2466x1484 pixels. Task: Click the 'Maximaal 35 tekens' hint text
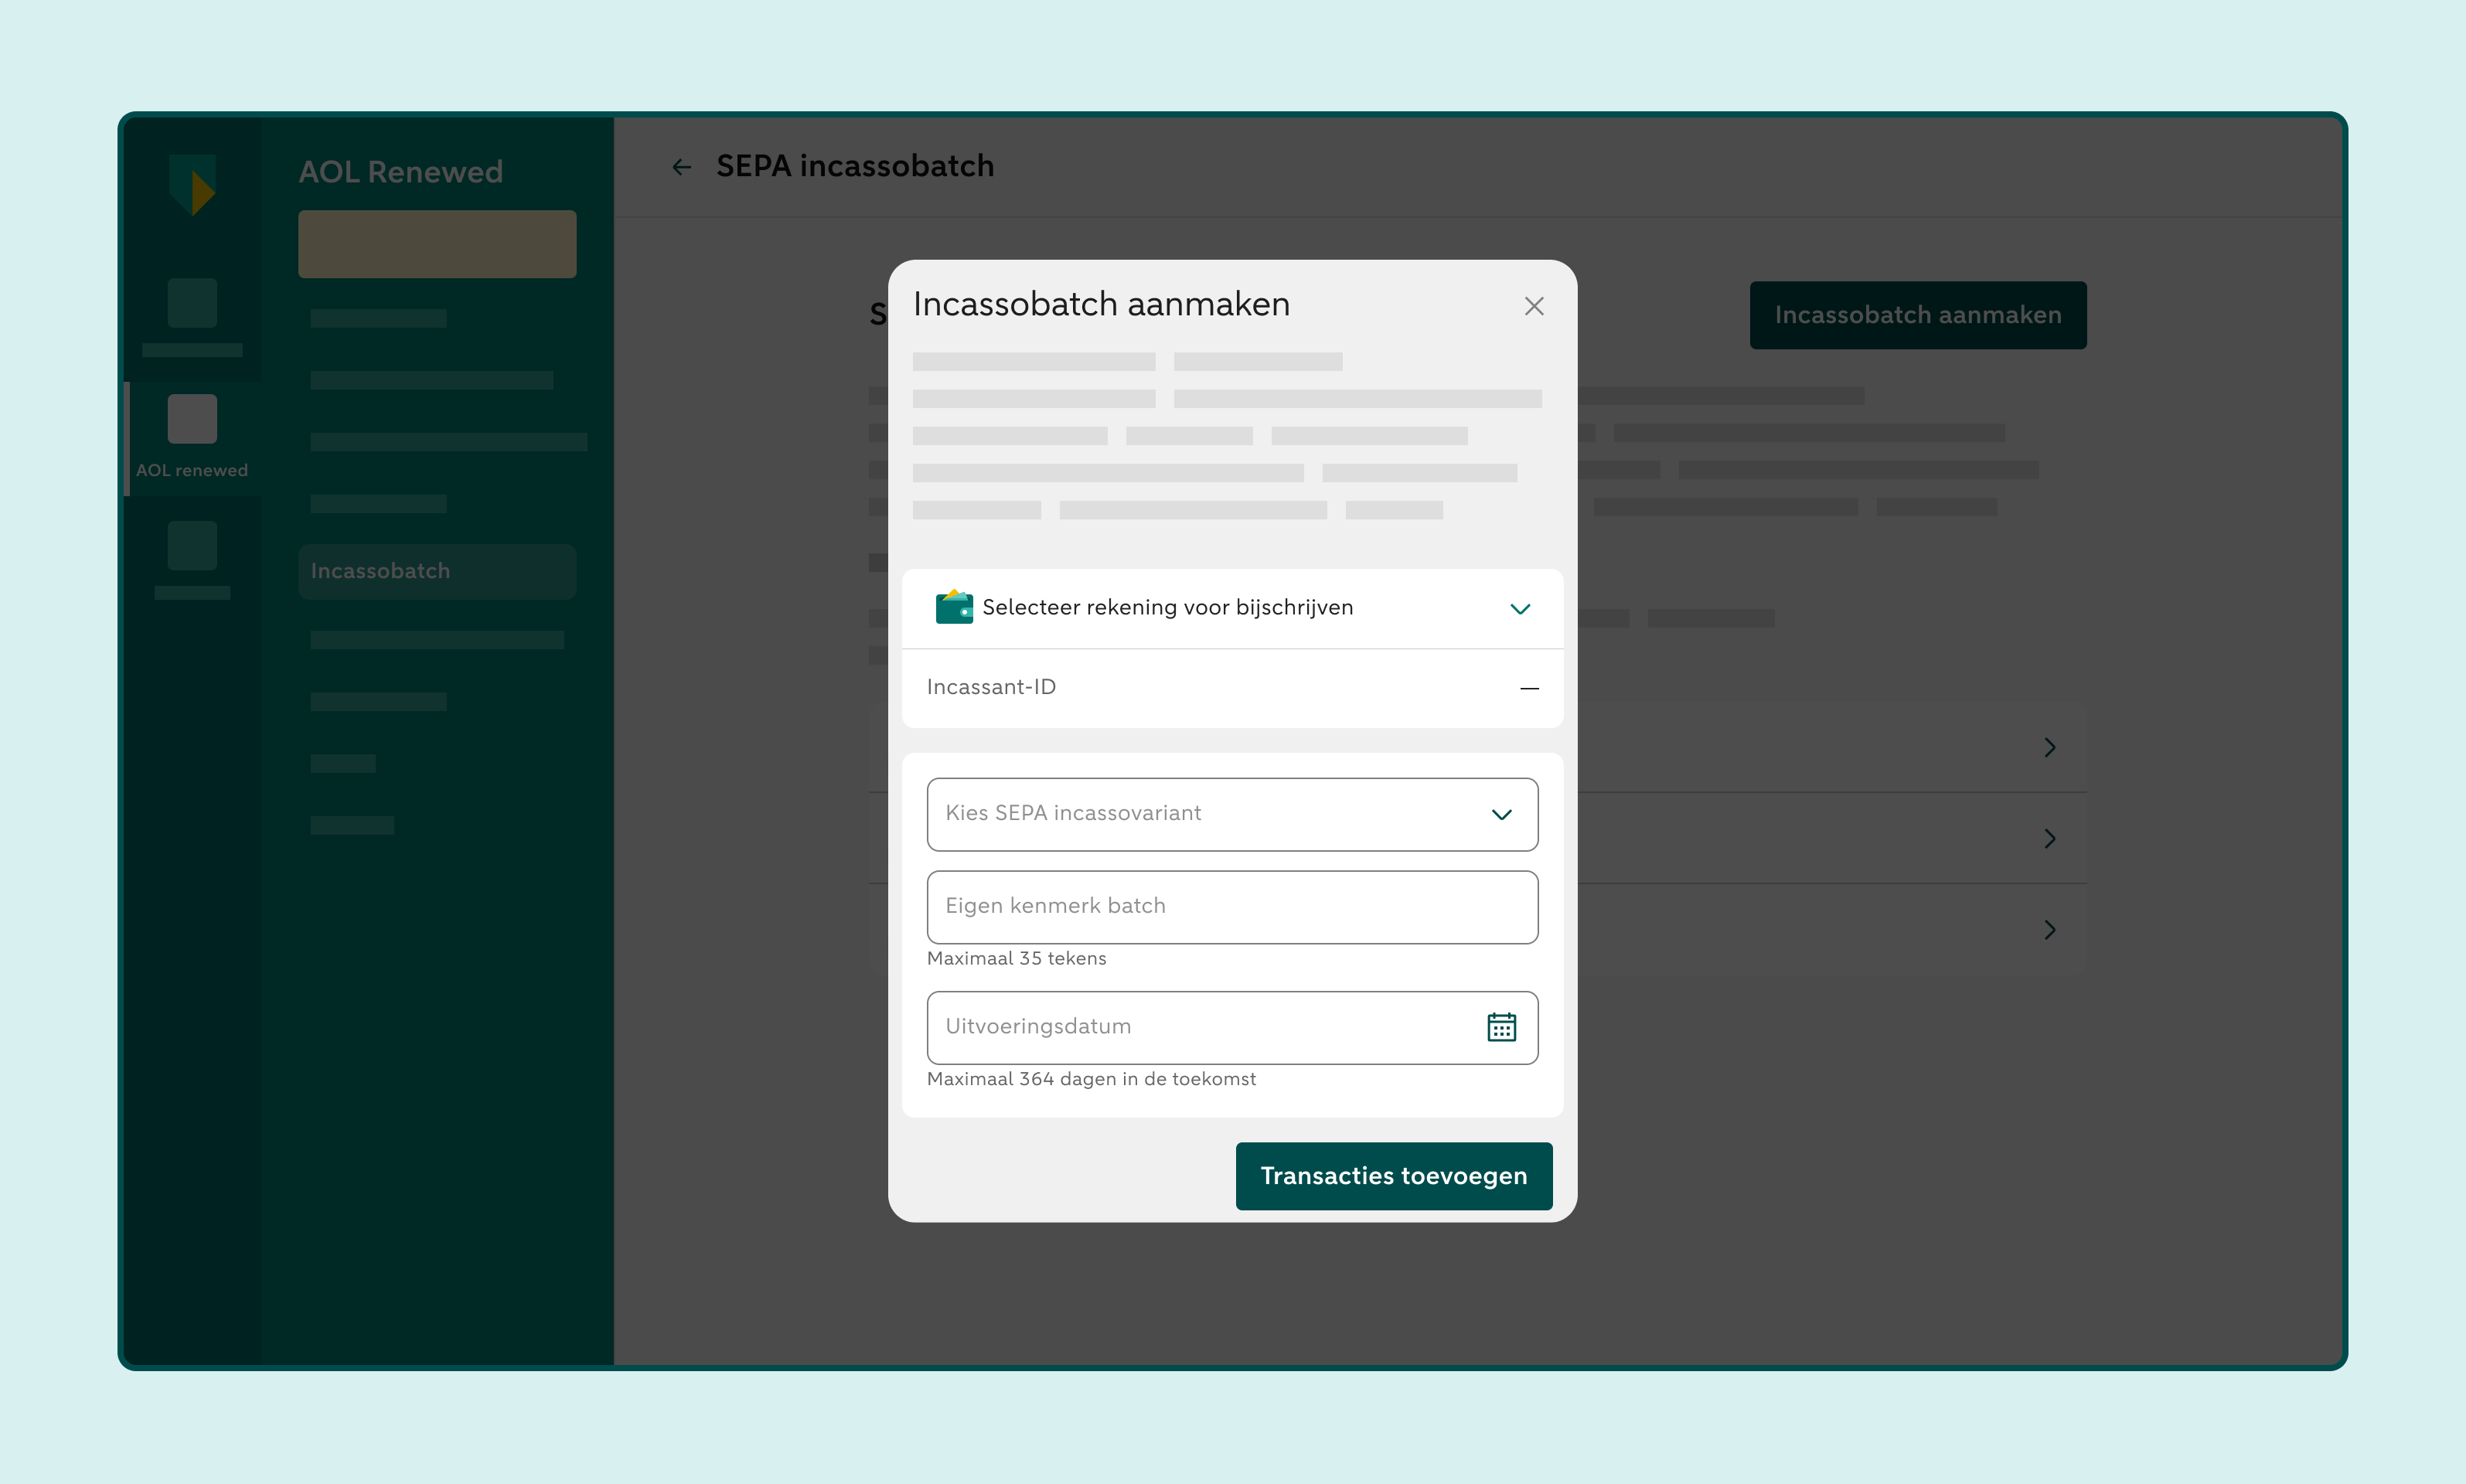point(1016,958)
